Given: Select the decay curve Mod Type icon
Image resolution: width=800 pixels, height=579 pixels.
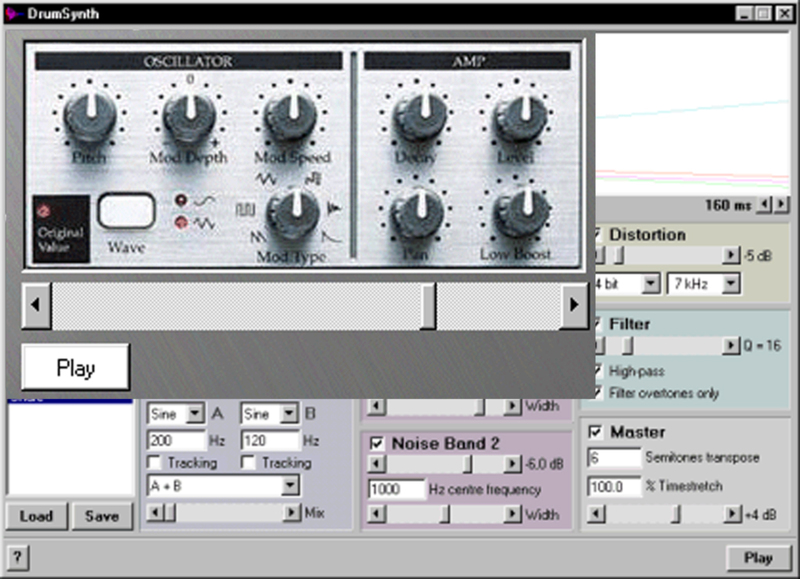Looking at the screenshot, I should (x=332, y=236).
